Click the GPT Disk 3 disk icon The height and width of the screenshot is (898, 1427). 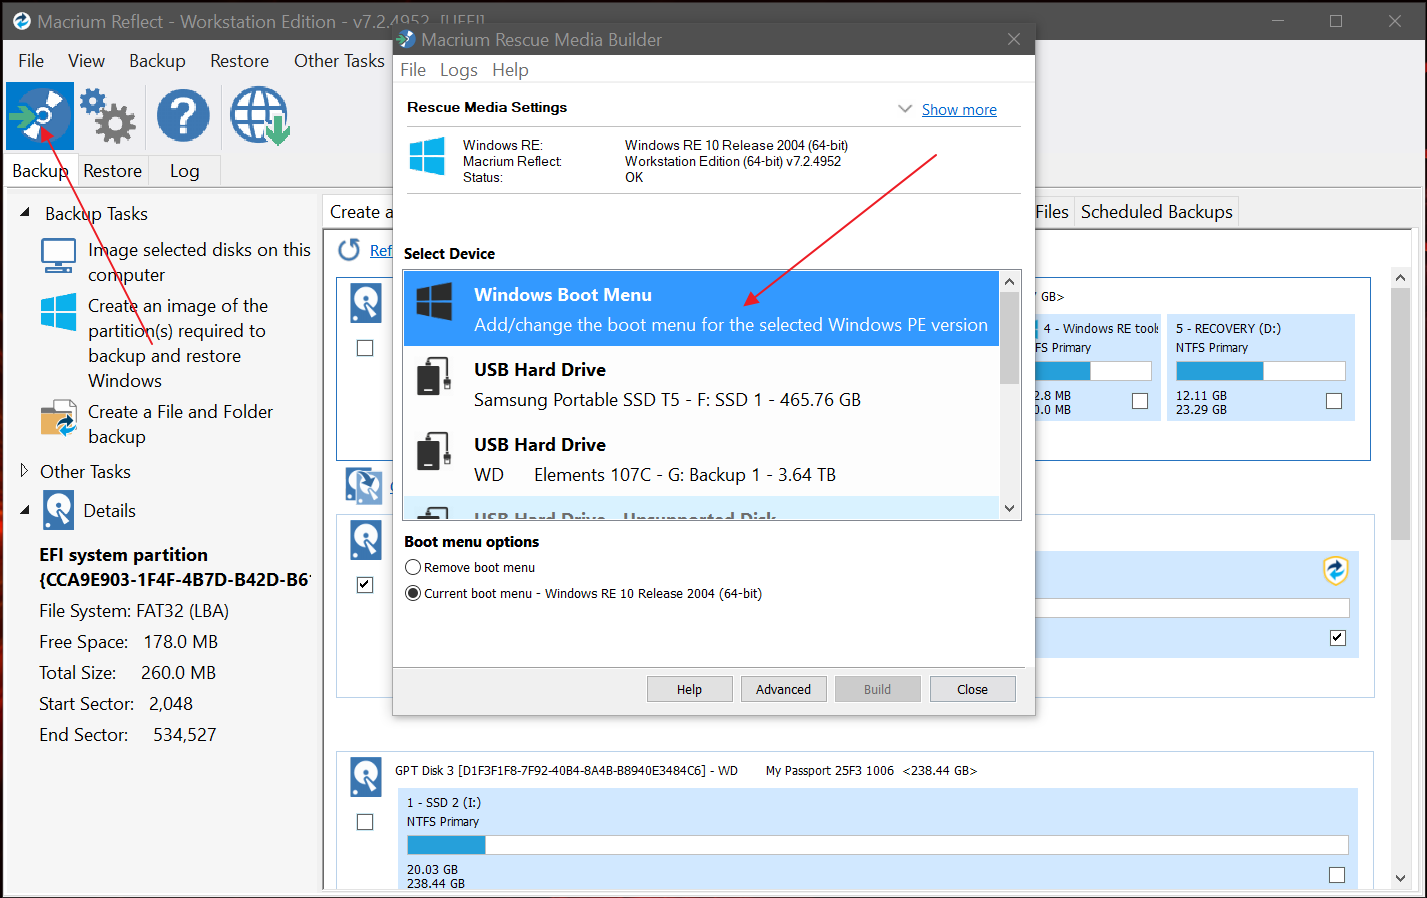tap(366, 777)
